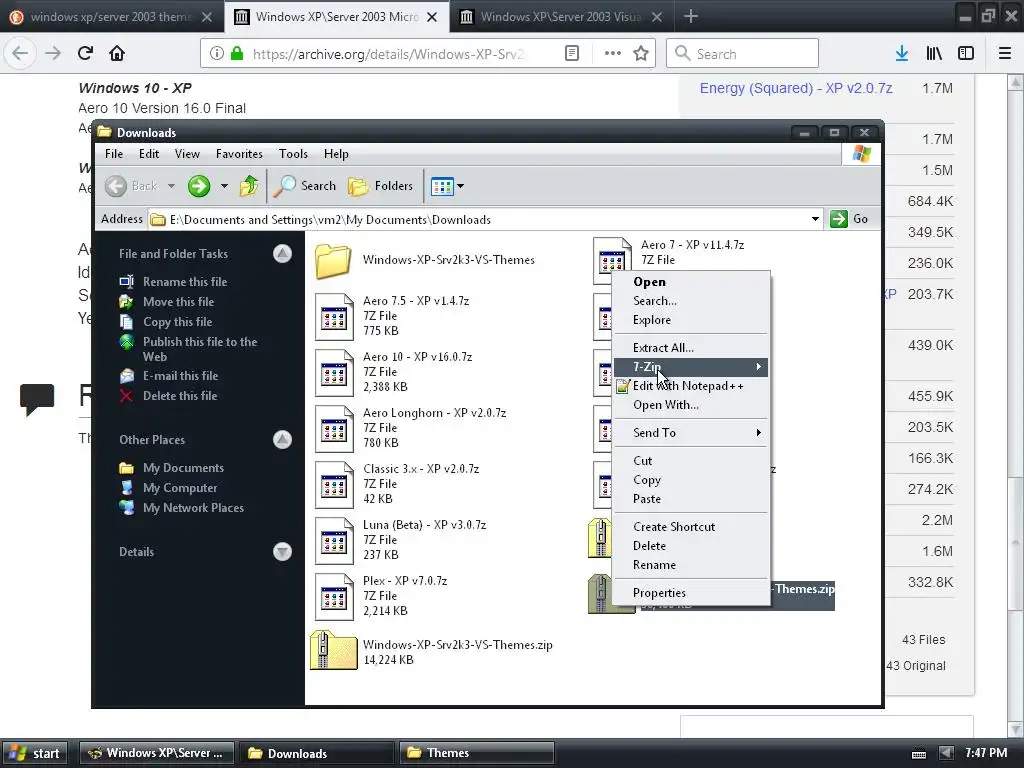1024x768 pixels.
Task: Select Windows-XP-Srv2k3-VS-Themes folder icon
Action: 333,261
